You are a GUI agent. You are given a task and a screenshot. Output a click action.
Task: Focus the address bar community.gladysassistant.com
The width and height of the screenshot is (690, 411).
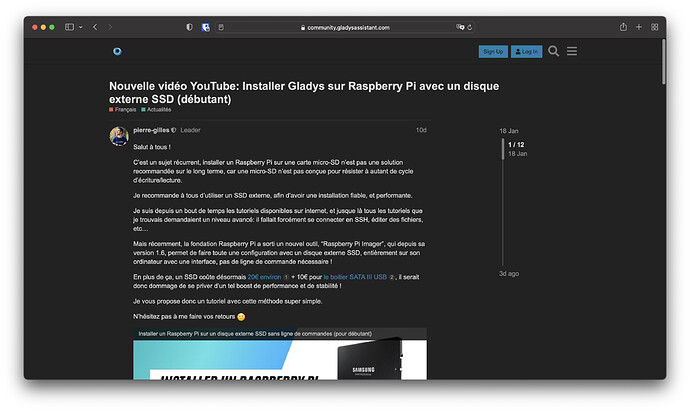point(345,27)
